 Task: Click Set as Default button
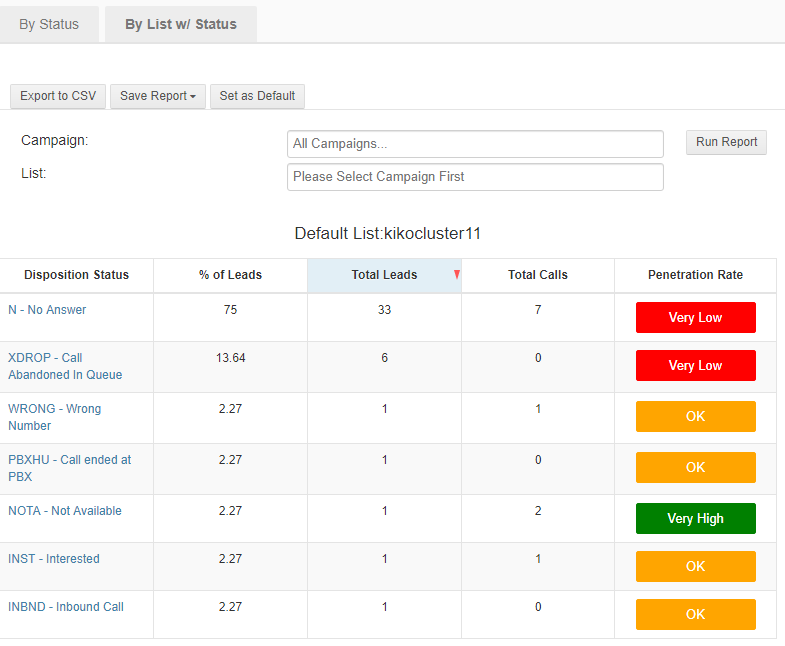pyautogui.click(x=257, y=96)
